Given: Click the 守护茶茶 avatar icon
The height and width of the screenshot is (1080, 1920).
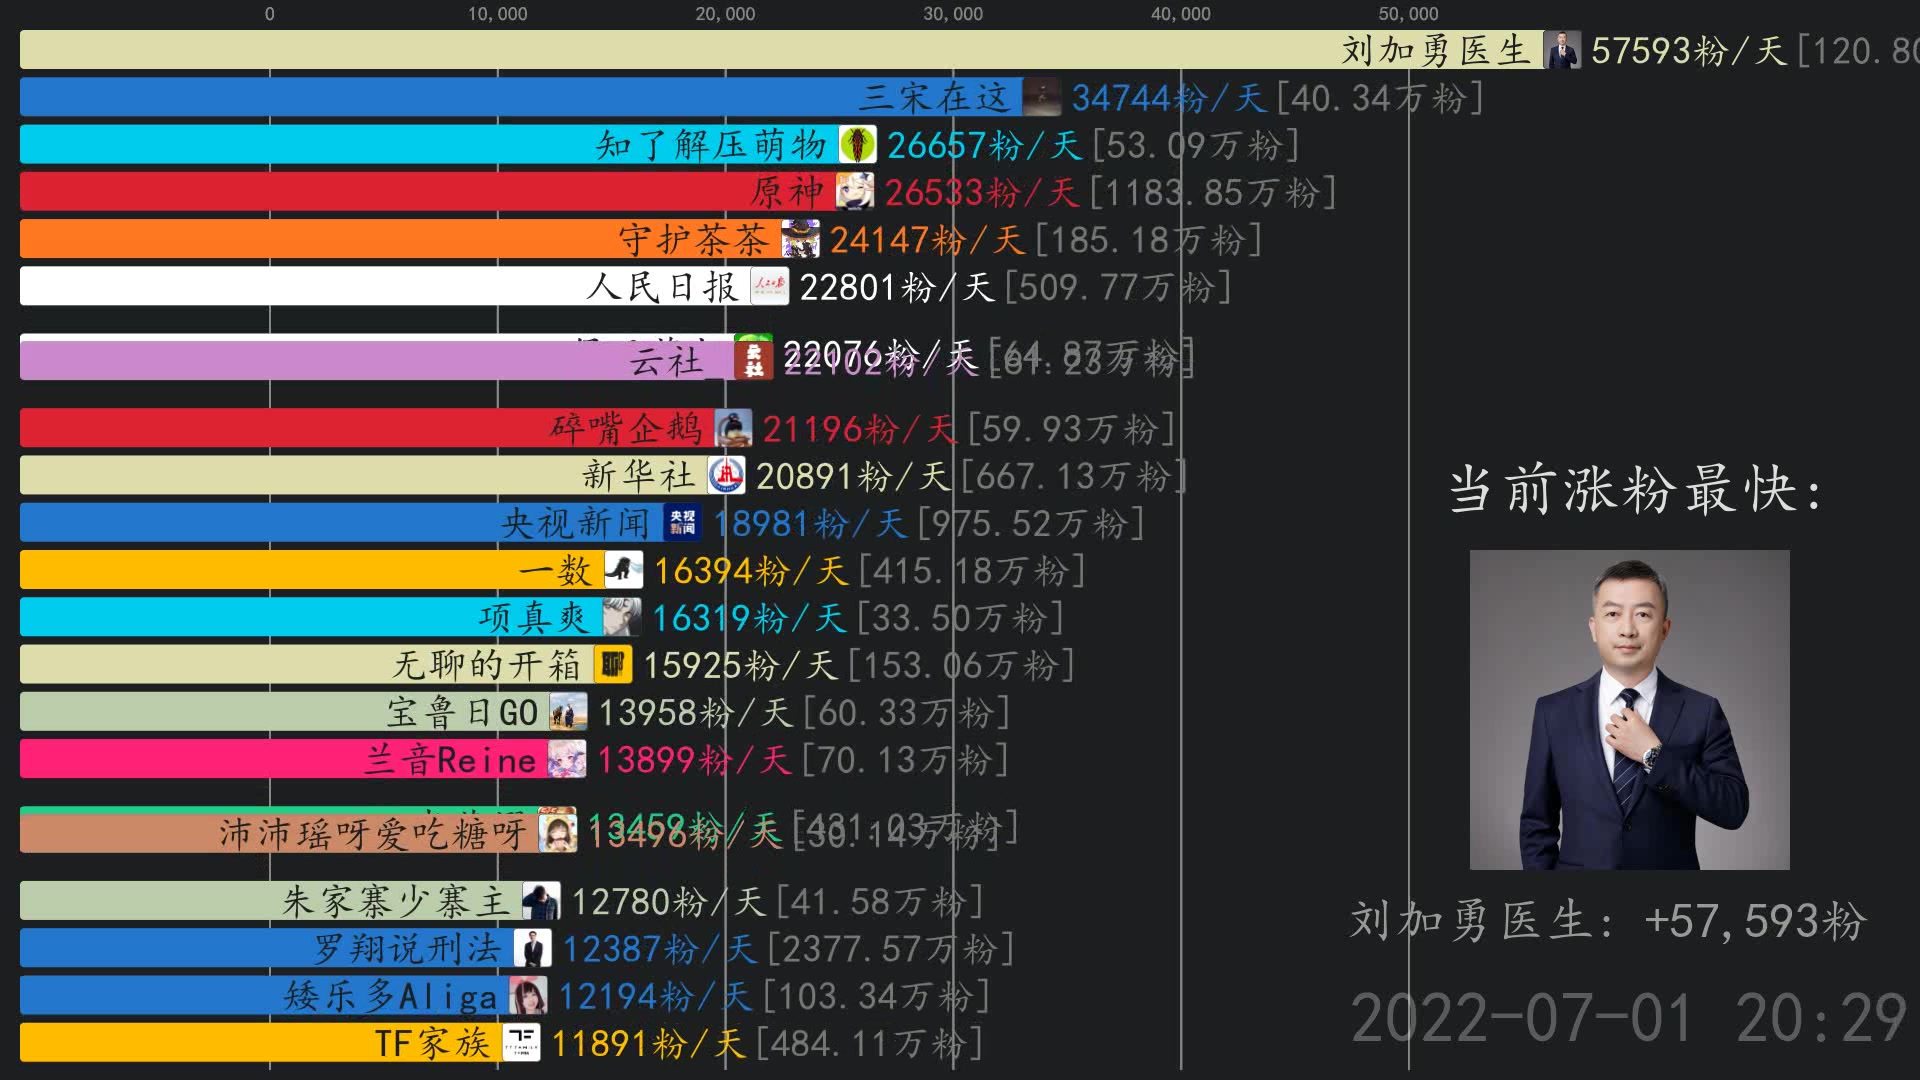Looking at the screenshot, I should pyautogui.click(x=801, y=239).
